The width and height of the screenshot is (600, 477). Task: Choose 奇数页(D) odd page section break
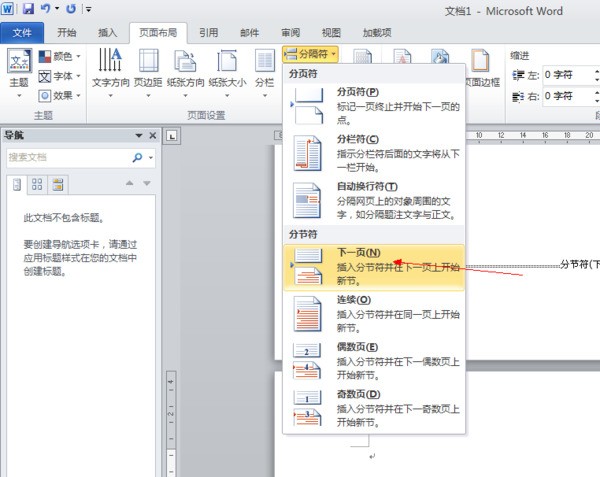374,408
